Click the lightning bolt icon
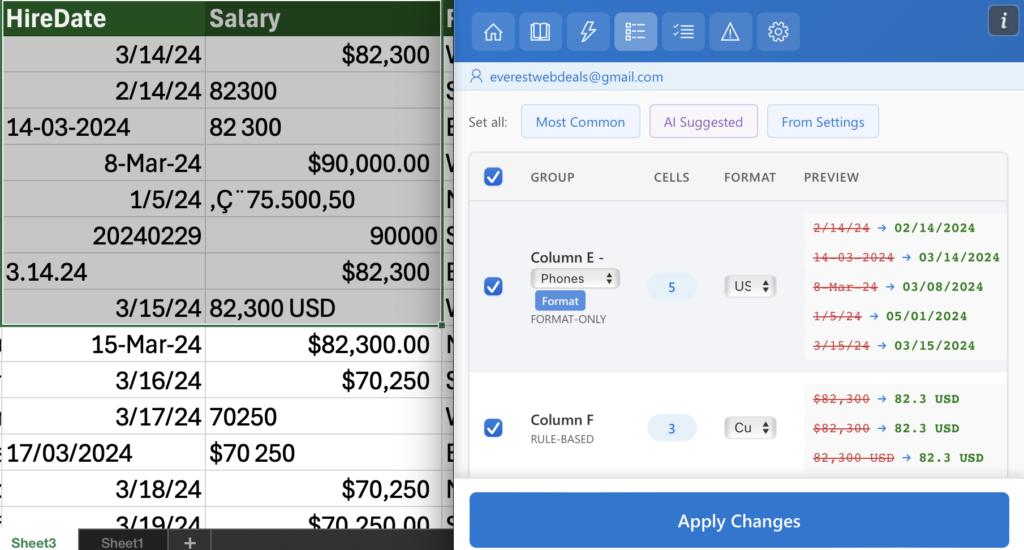This screenshot has width=1024, height=550. coord(588,32)
